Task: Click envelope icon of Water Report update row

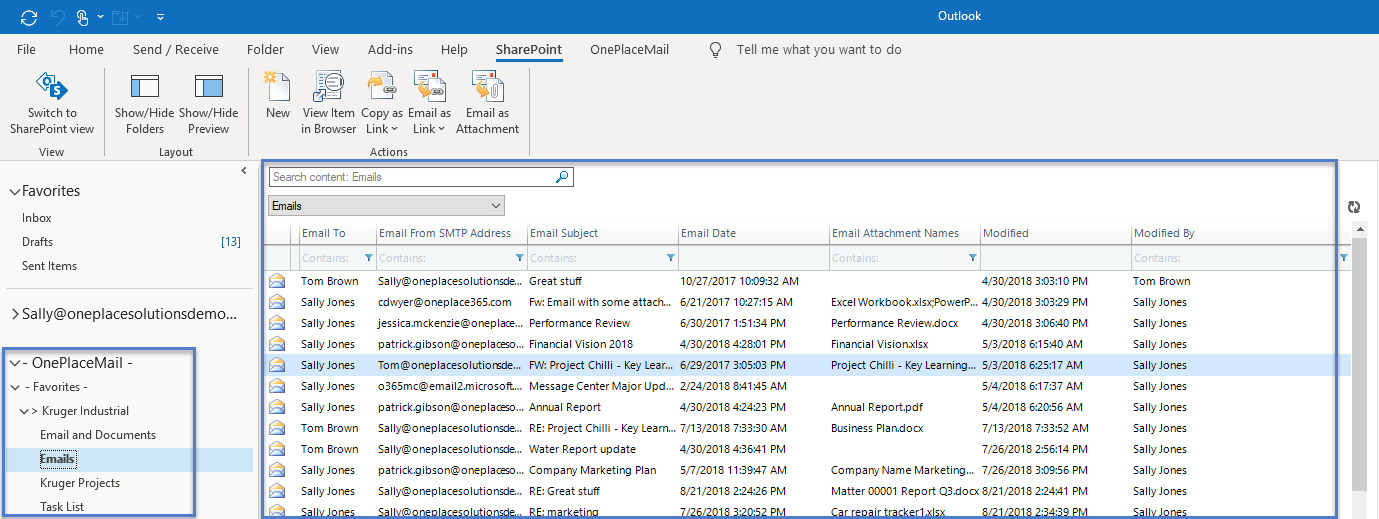Action: pyautogui.click(x=277, y=449)
